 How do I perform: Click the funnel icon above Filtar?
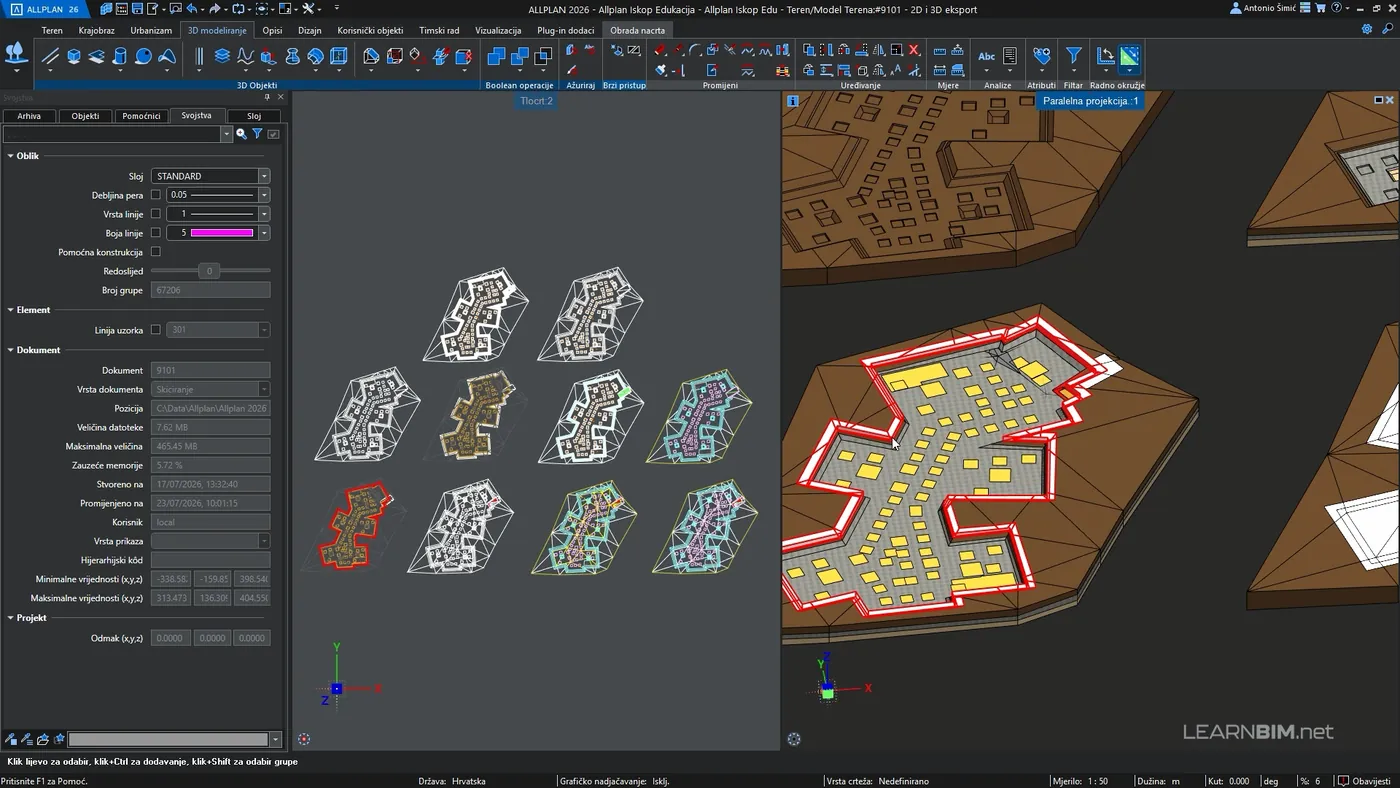tap(1073, 57)
